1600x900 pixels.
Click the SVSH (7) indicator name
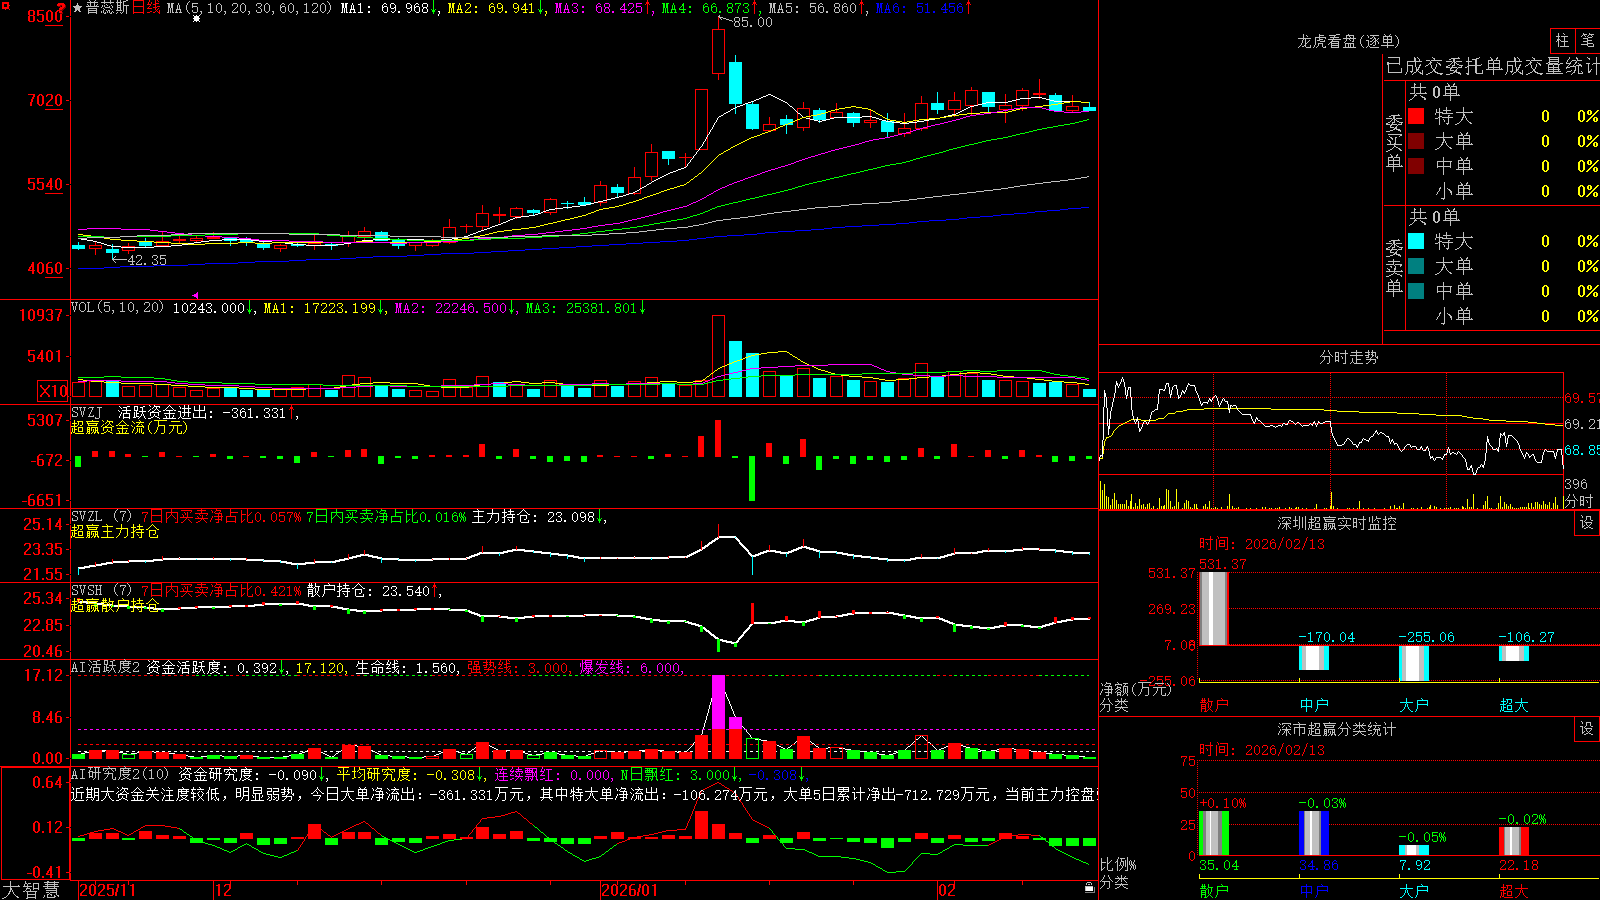[x=101, y=591]
